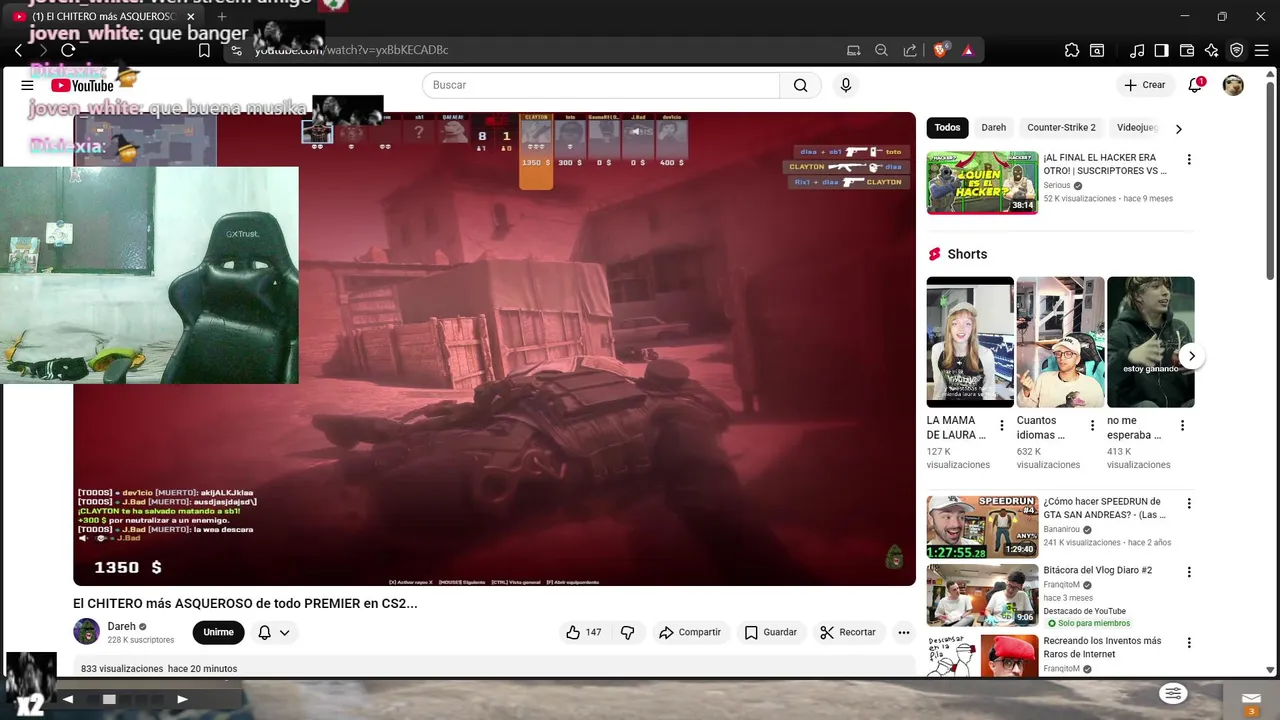Select the YouTube video browser tab
Screen dimensions: 1280x720
(104, 17)
